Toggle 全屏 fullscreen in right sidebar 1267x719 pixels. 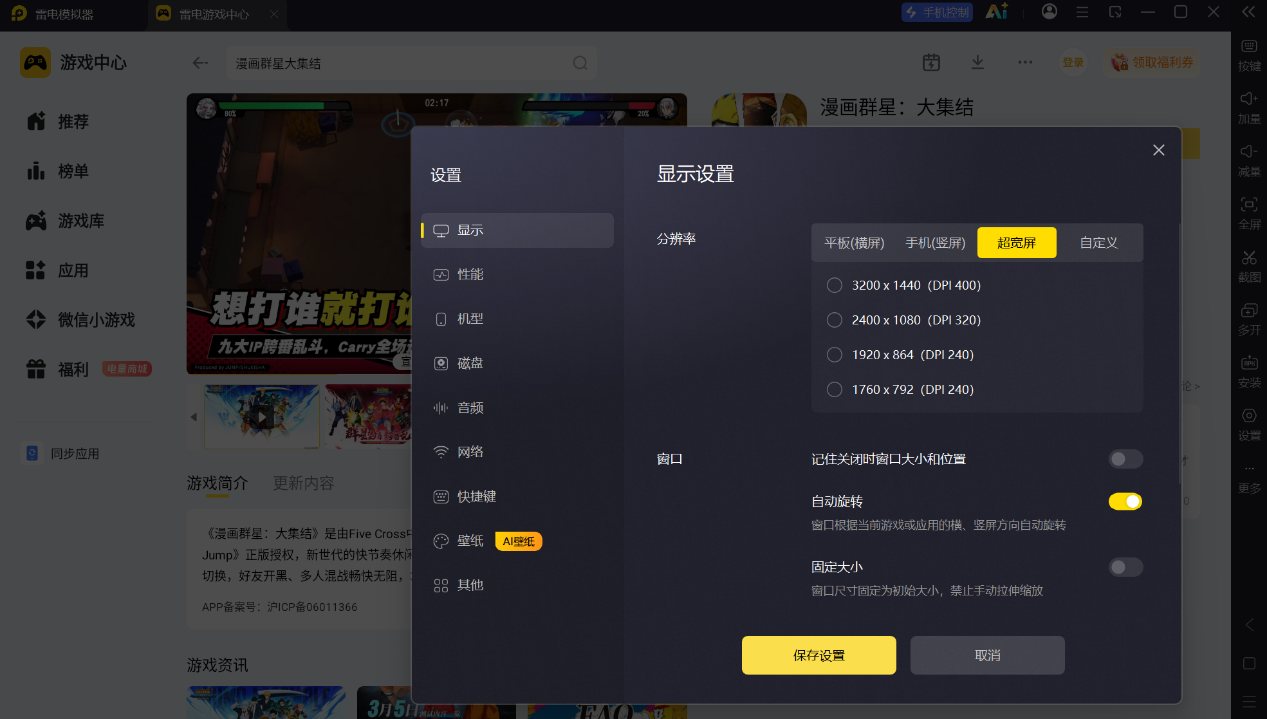coord(1249,214)
